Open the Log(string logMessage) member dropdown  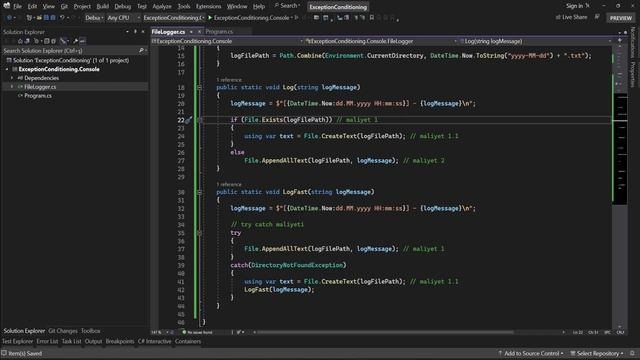(535, 41)
